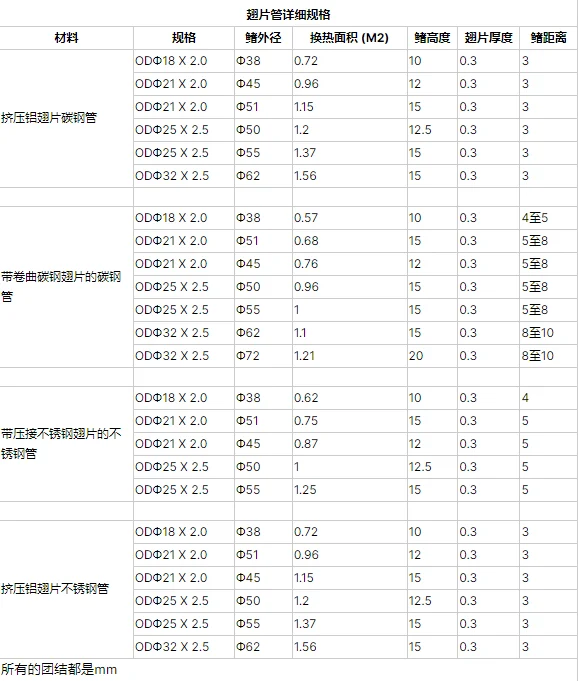Click the 翅片厚度 header cell

489,38
